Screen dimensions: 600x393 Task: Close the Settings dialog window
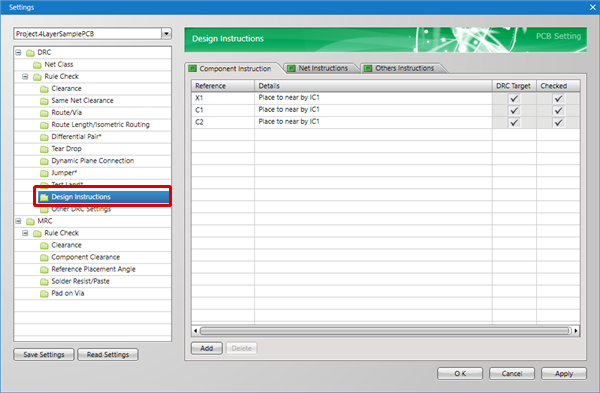592,7
